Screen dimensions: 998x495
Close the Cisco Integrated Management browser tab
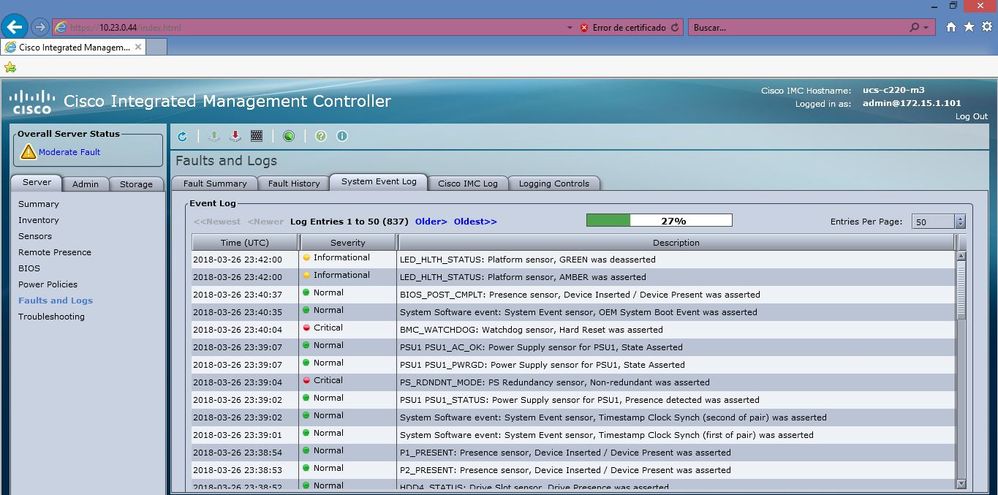(138, 47)
